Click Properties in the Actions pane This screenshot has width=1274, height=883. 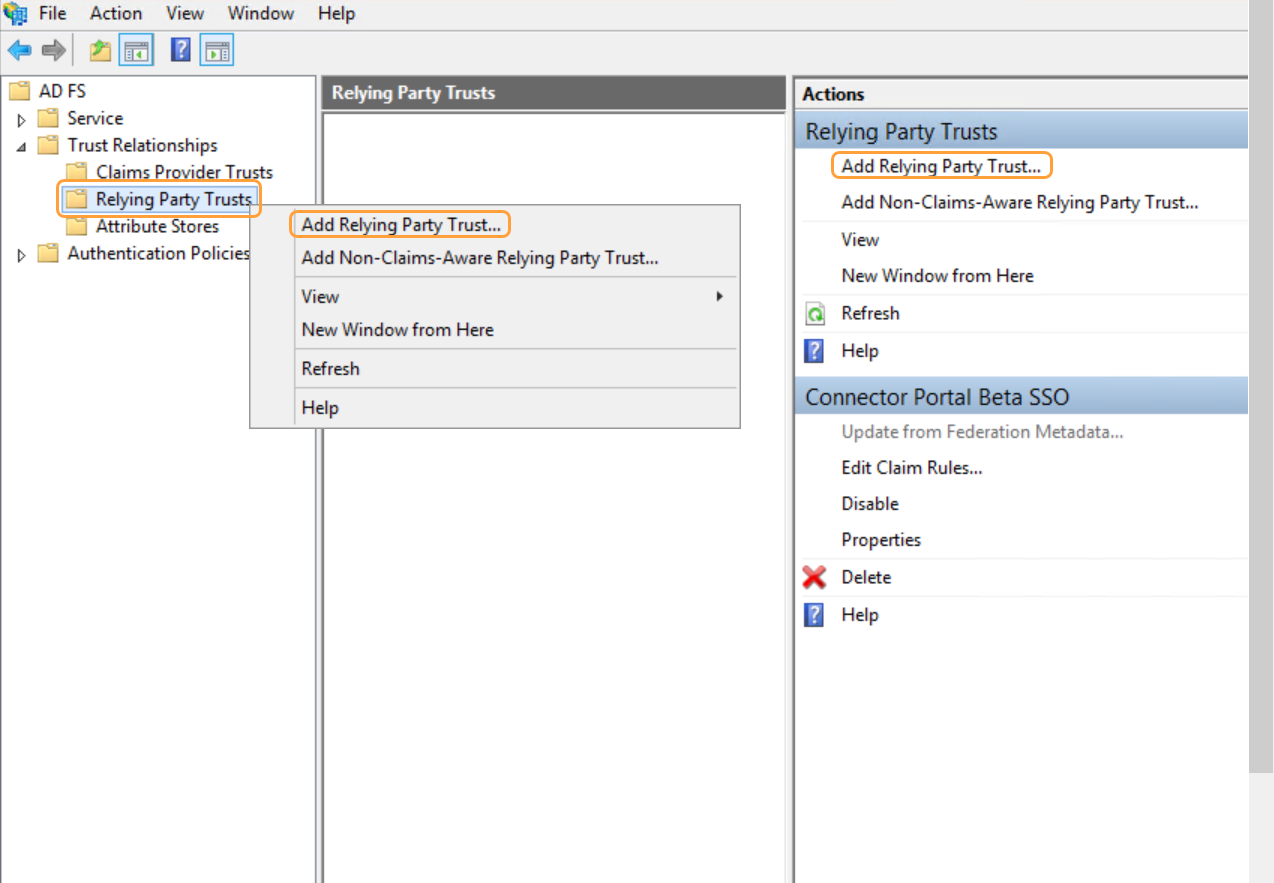880,540
